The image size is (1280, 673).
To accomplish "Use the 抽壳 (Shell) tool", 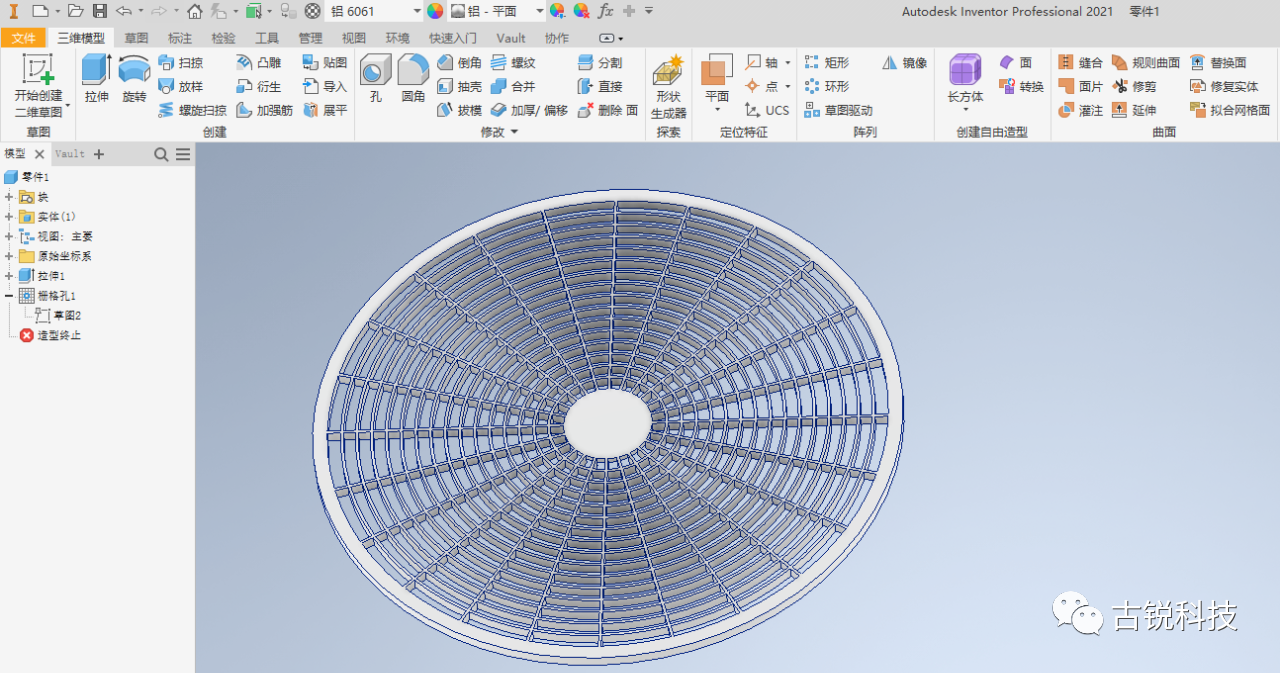I will (459, 86).
